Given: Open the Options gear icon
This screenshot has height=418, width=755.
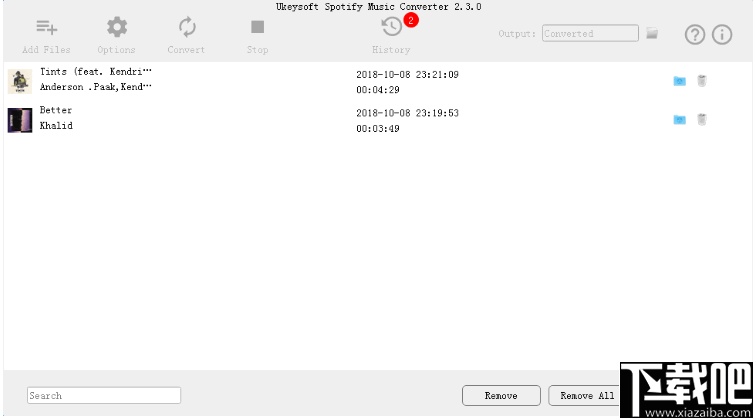Looking at the screenshot, I should point(117,27).
